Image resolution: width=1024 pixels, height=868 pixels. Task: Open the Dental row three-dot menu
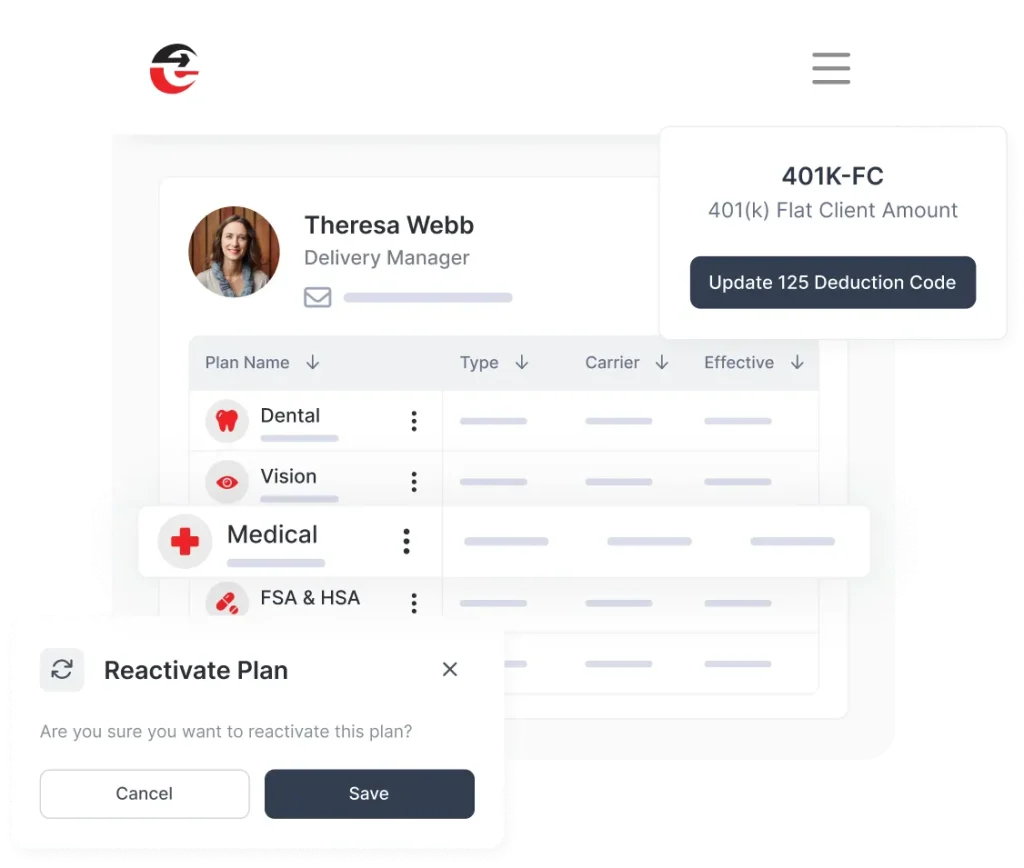(x=414, y=421)
